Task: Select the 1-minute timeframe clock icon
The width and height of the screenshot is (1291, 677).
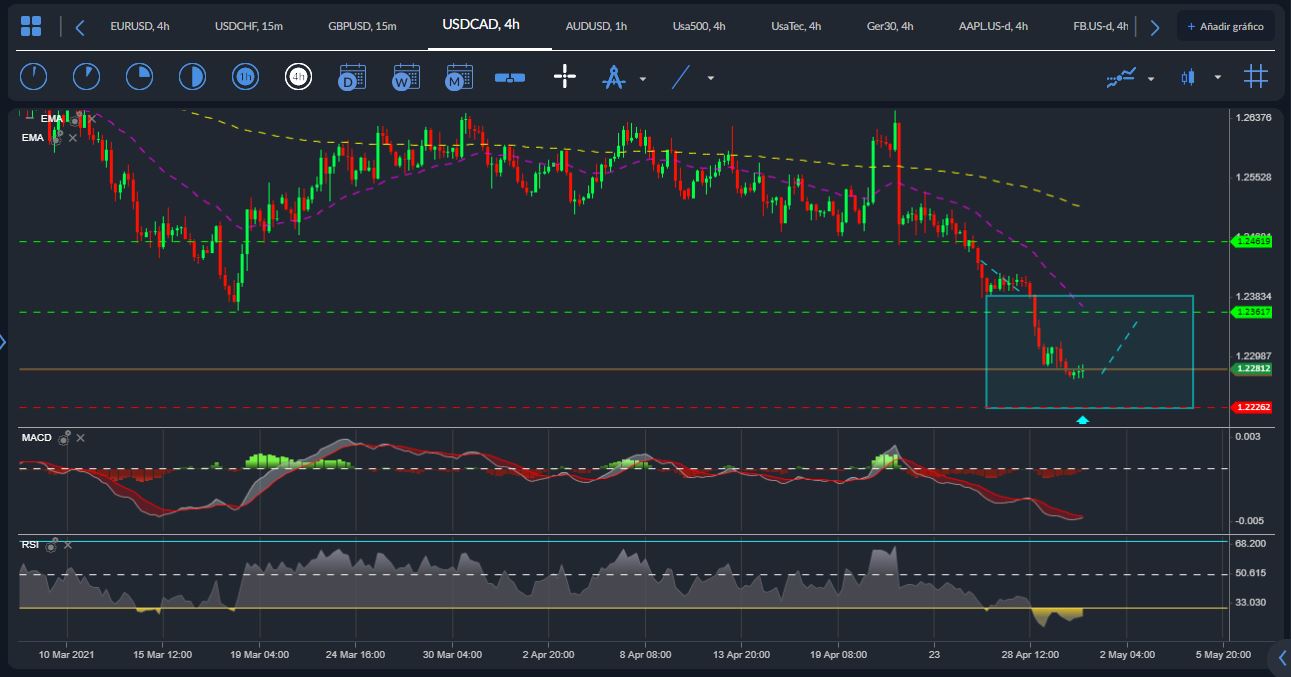Action: [x=33, y=76]
